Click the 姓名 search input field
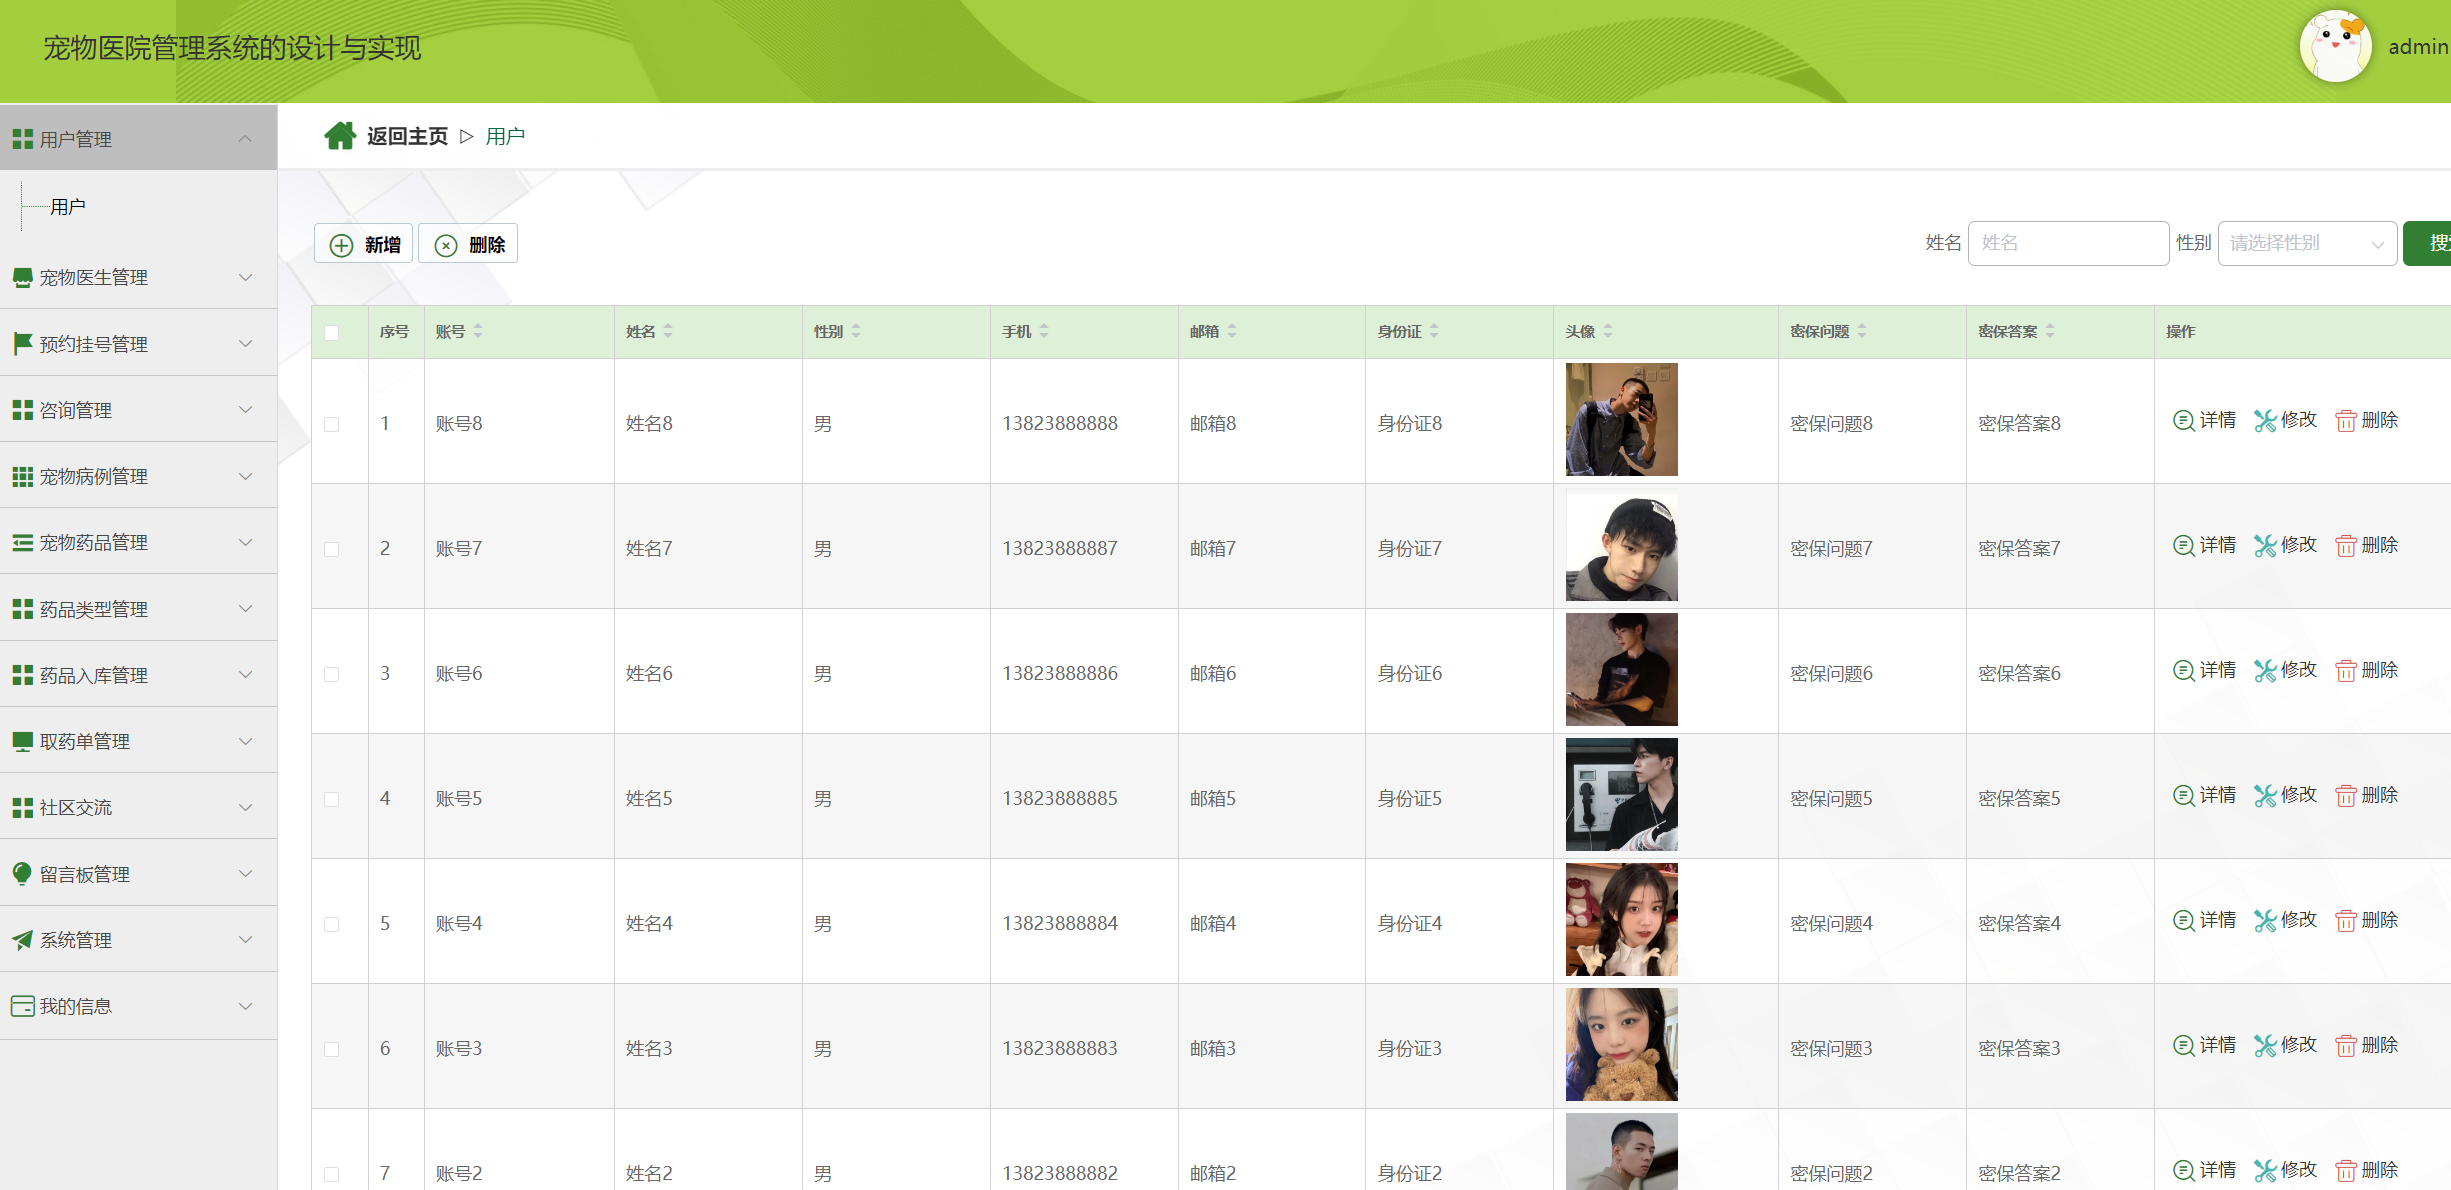Viewport: 2451px width, 1190px height. pos(2068,243)
